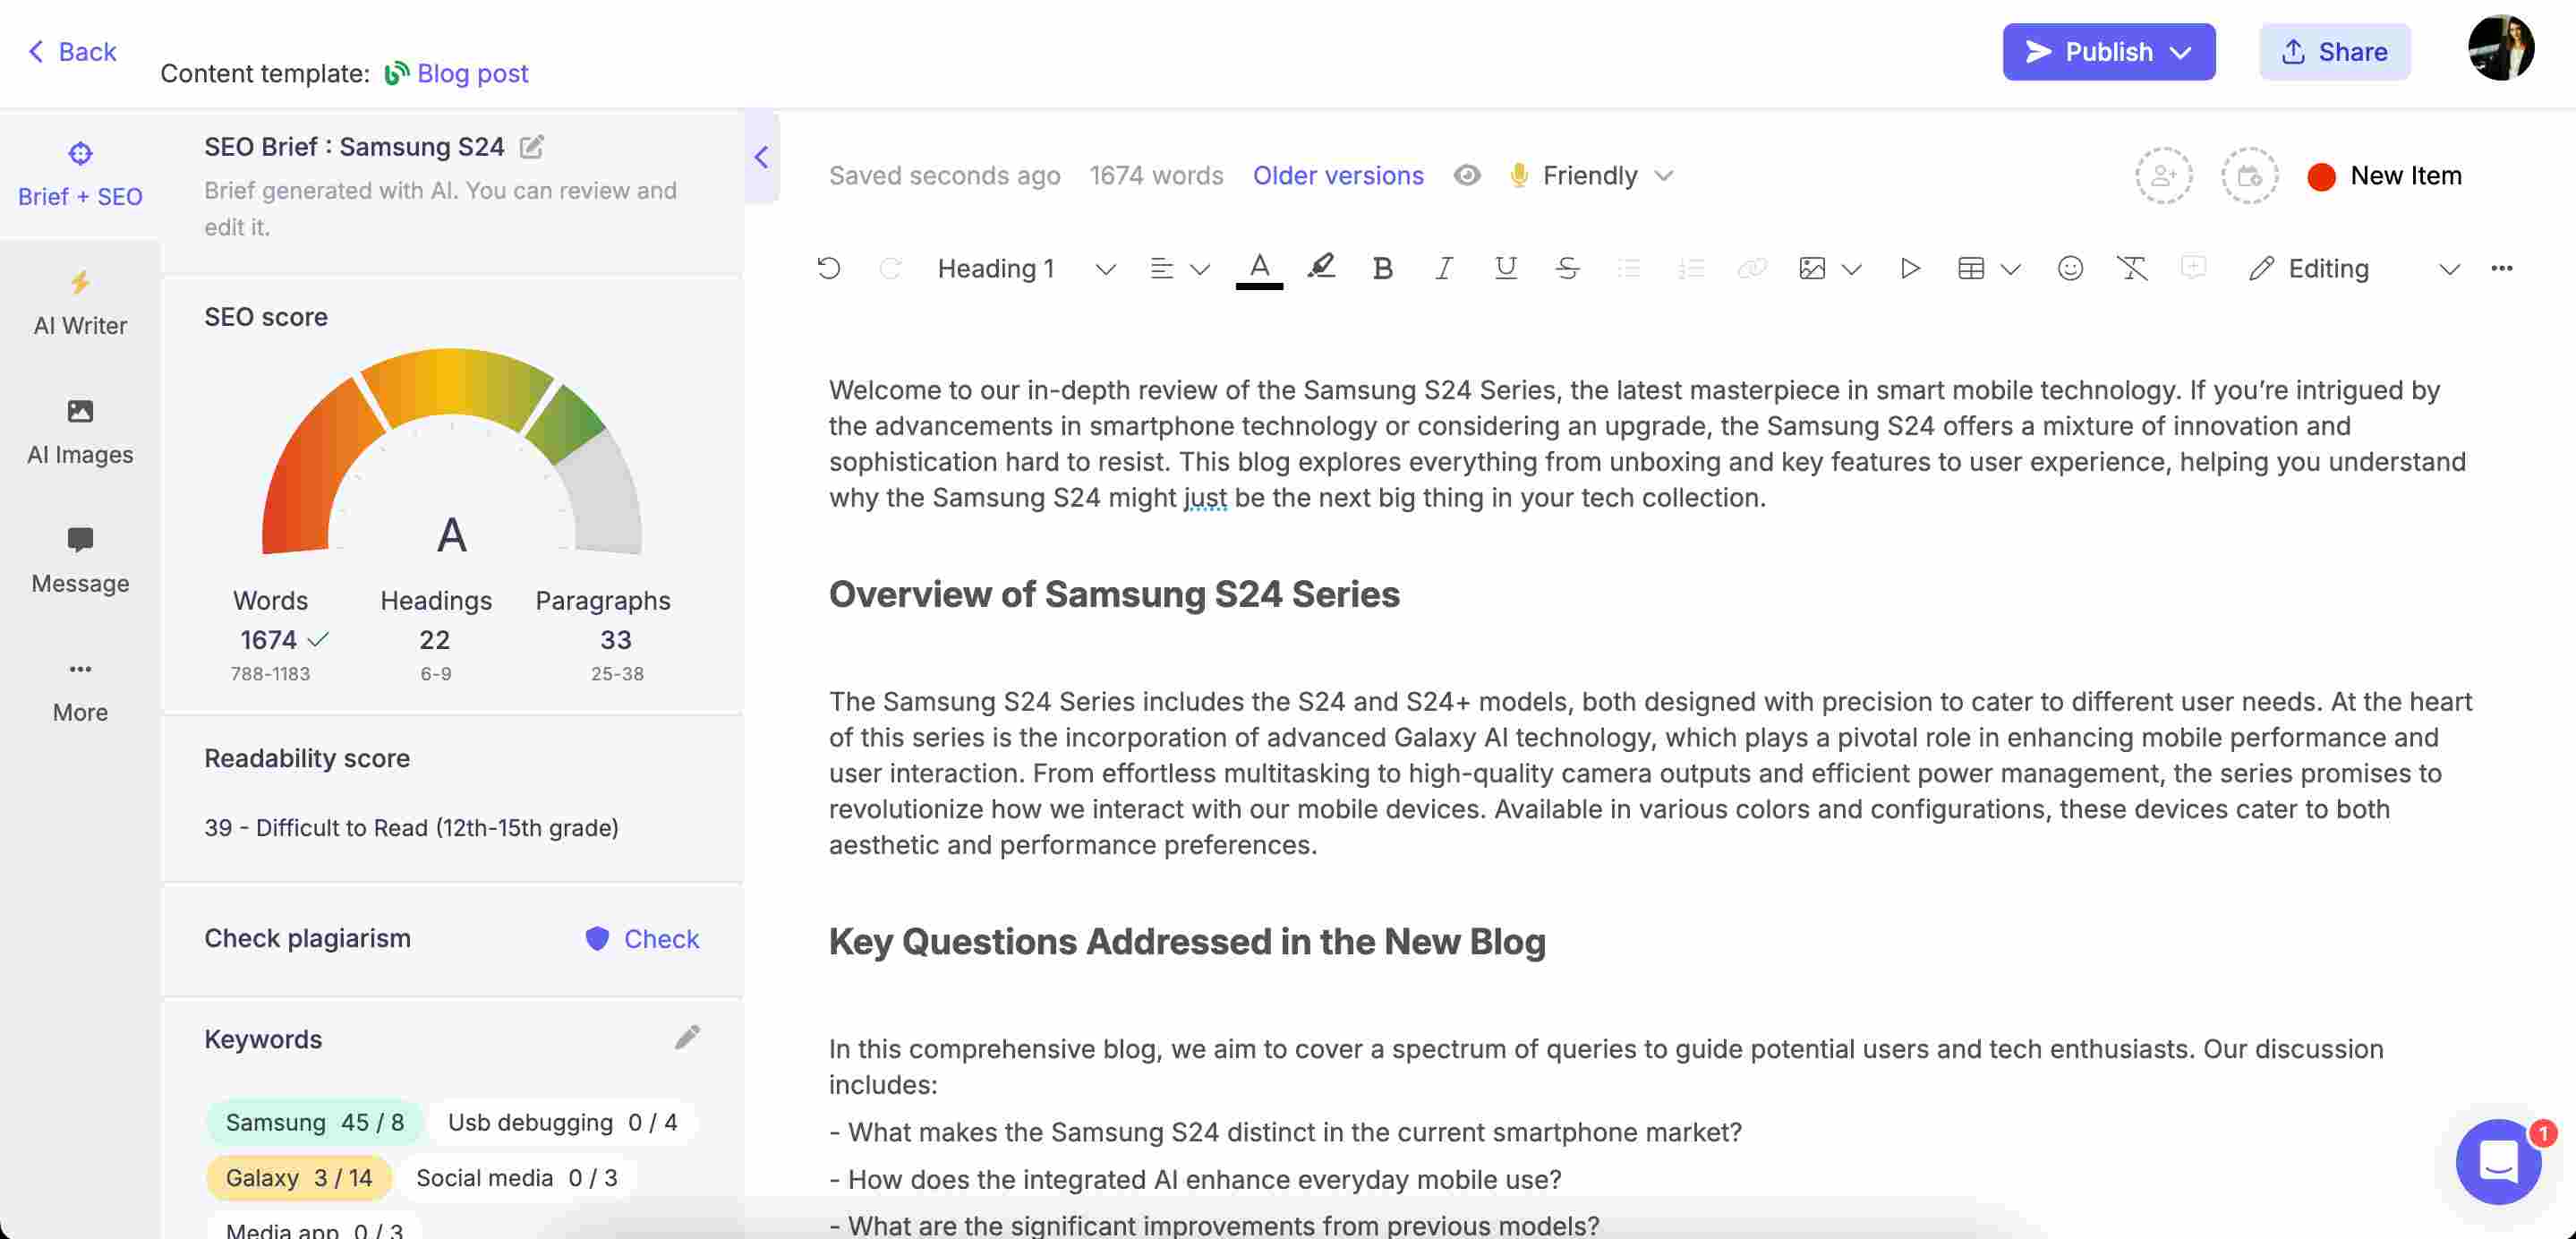Click the Samsung 45 / 8 keyword tag
Viewport: 2576px width, 1239px height.
click(314, 1122)
